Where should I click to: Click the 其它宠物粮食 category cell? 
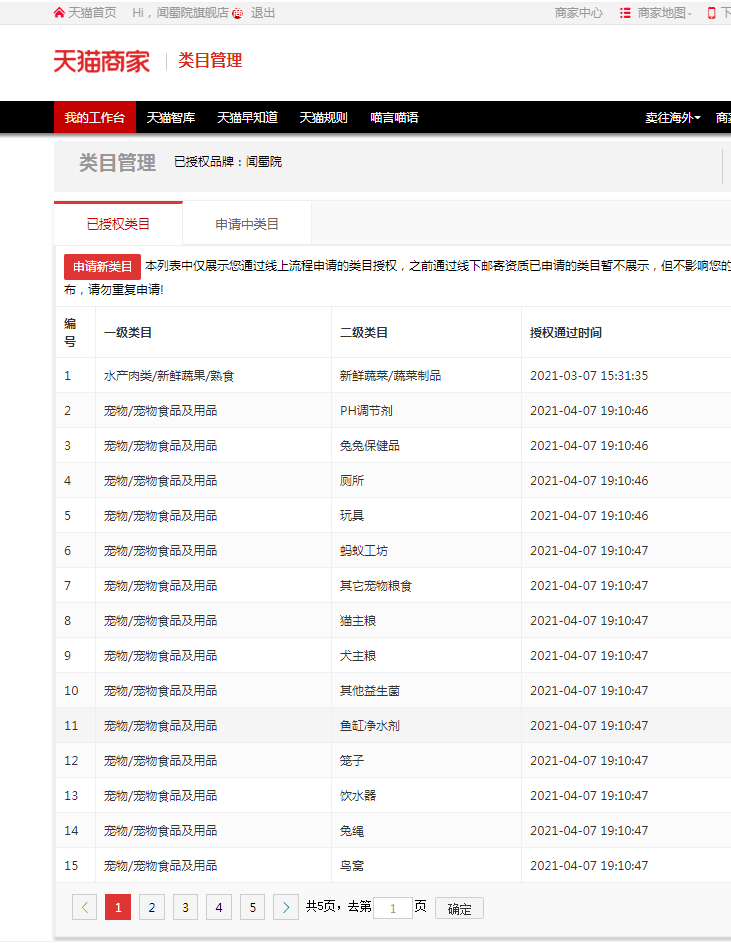click(x=375, y=585)
